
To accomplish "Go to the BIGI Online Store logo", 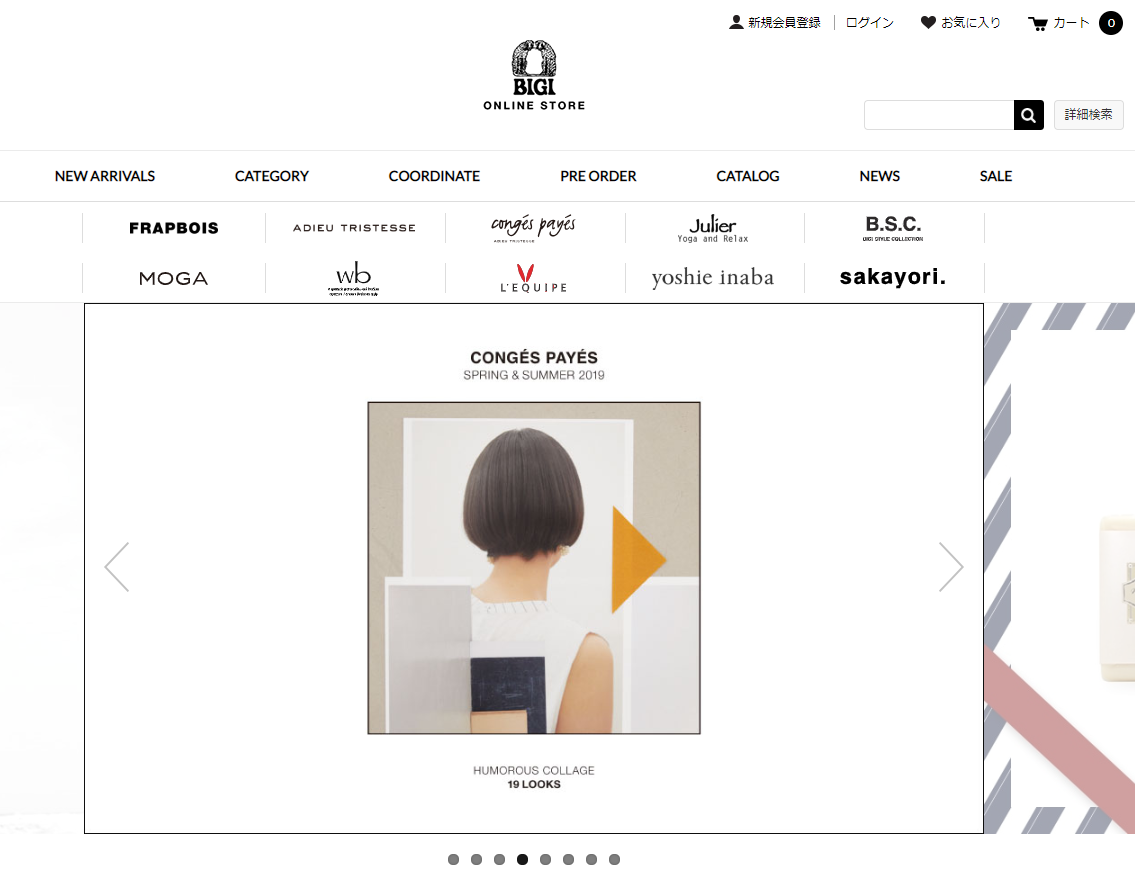I will (x=534, y=75).
